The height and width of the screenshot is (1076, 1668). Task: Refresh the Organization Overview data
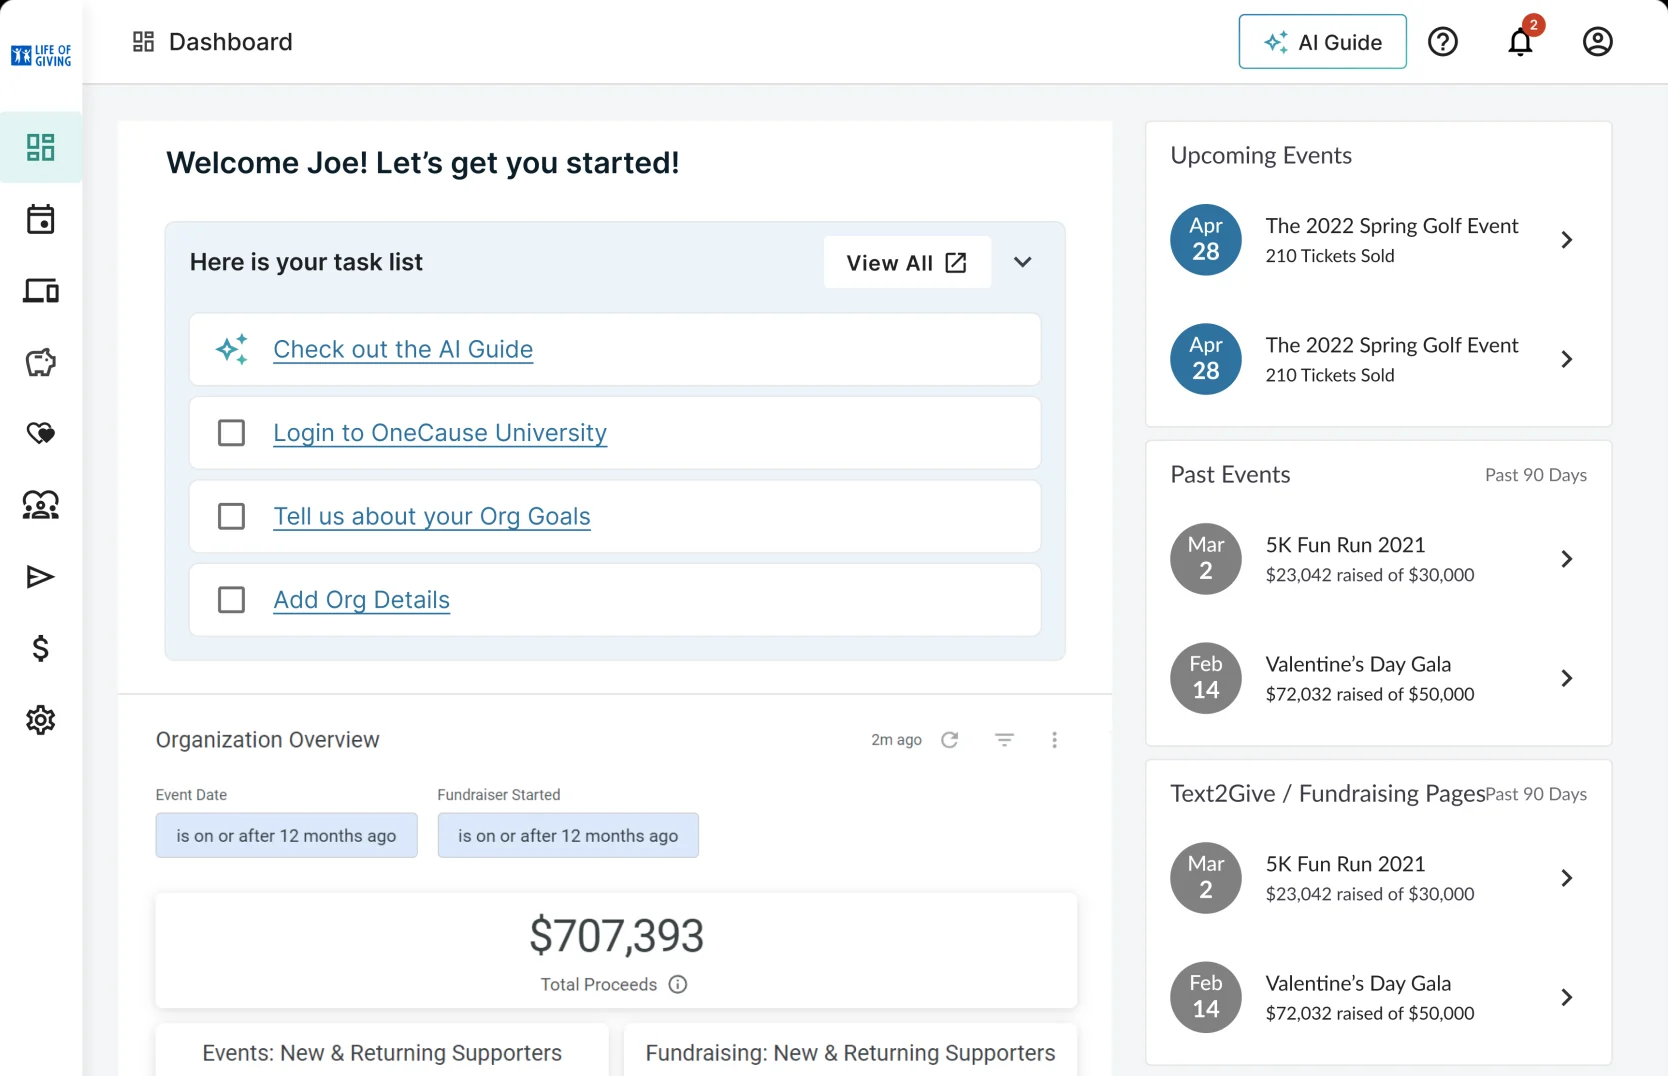click(x=950, y=740)
